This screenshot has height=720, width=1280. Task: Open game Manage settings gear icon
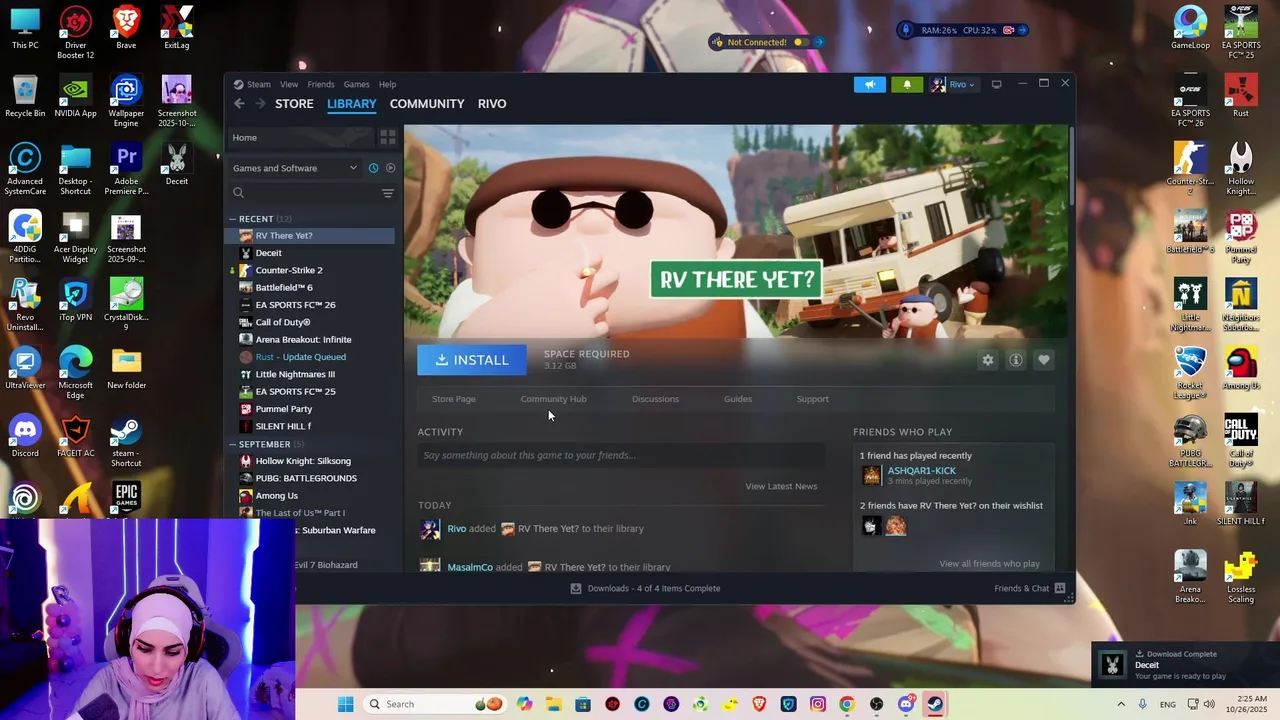988,360
